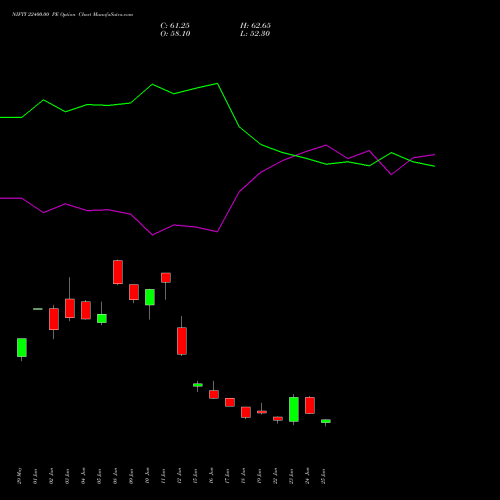Click the chart title text NIFTY 22400.00 PE Option

[44, 15]
